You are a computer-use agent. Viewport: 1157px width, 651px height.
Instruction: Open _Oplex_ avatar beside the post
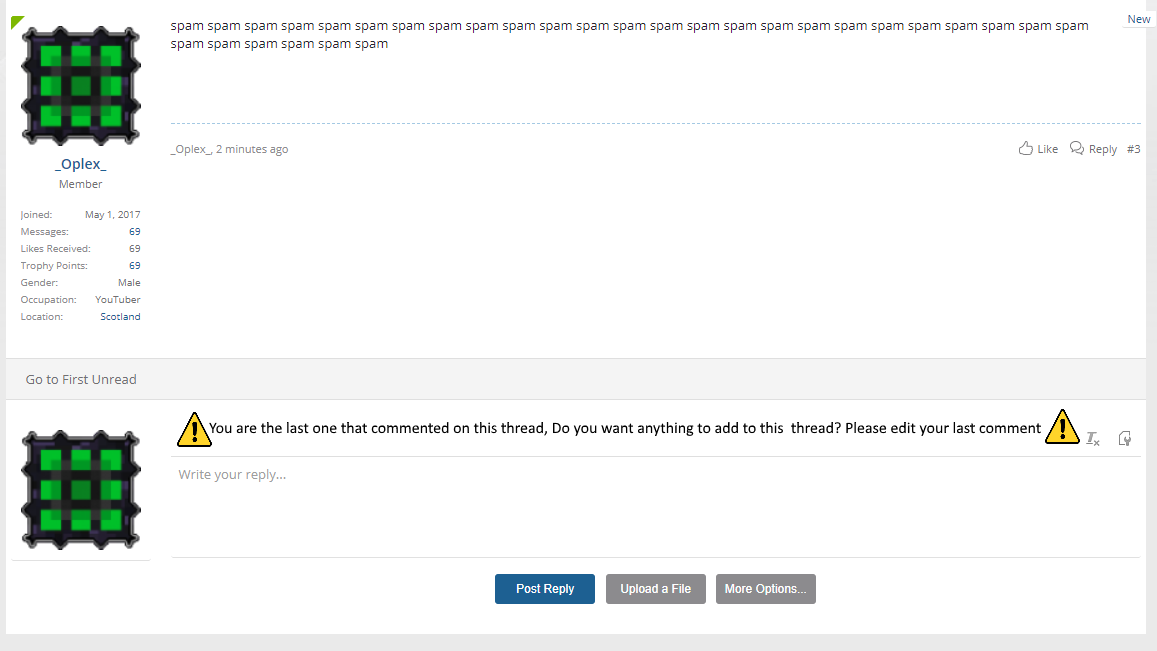pyautogui.click(x=81, y=86)
